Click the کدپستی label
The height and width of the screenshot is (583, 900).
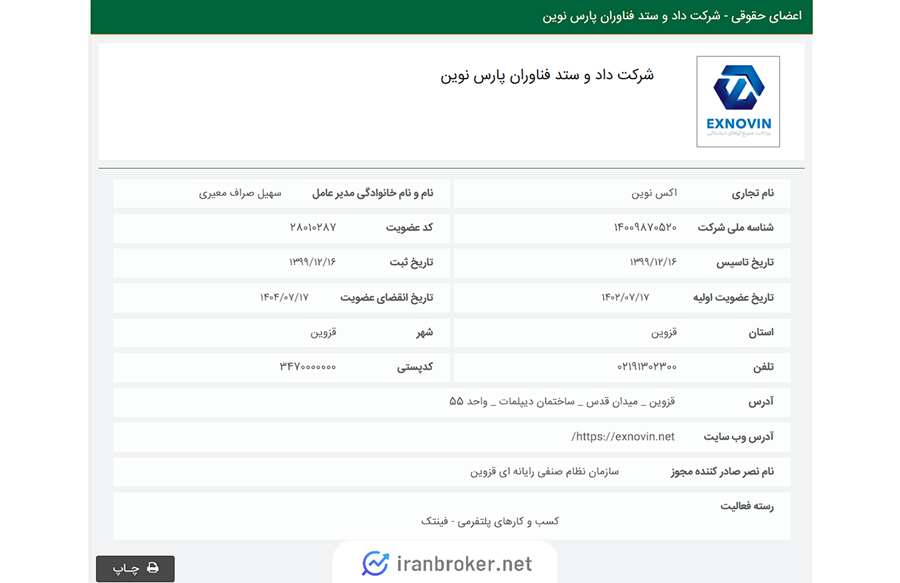point(415,367)
